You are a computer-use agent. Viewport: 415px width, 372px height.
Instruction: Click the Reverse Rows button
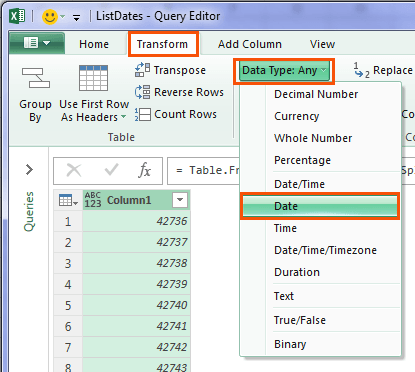pos(179,92)
